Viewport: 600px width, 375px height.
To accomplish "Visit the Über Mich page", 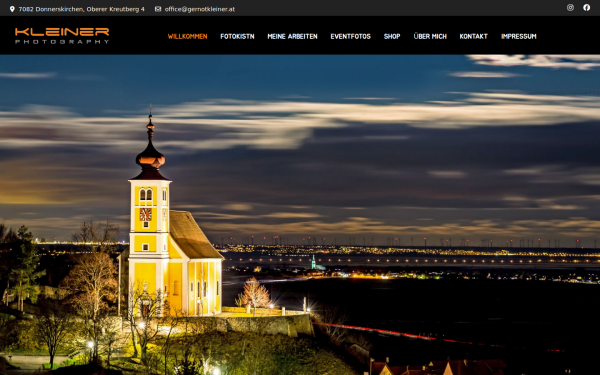I will pos(430,36).
